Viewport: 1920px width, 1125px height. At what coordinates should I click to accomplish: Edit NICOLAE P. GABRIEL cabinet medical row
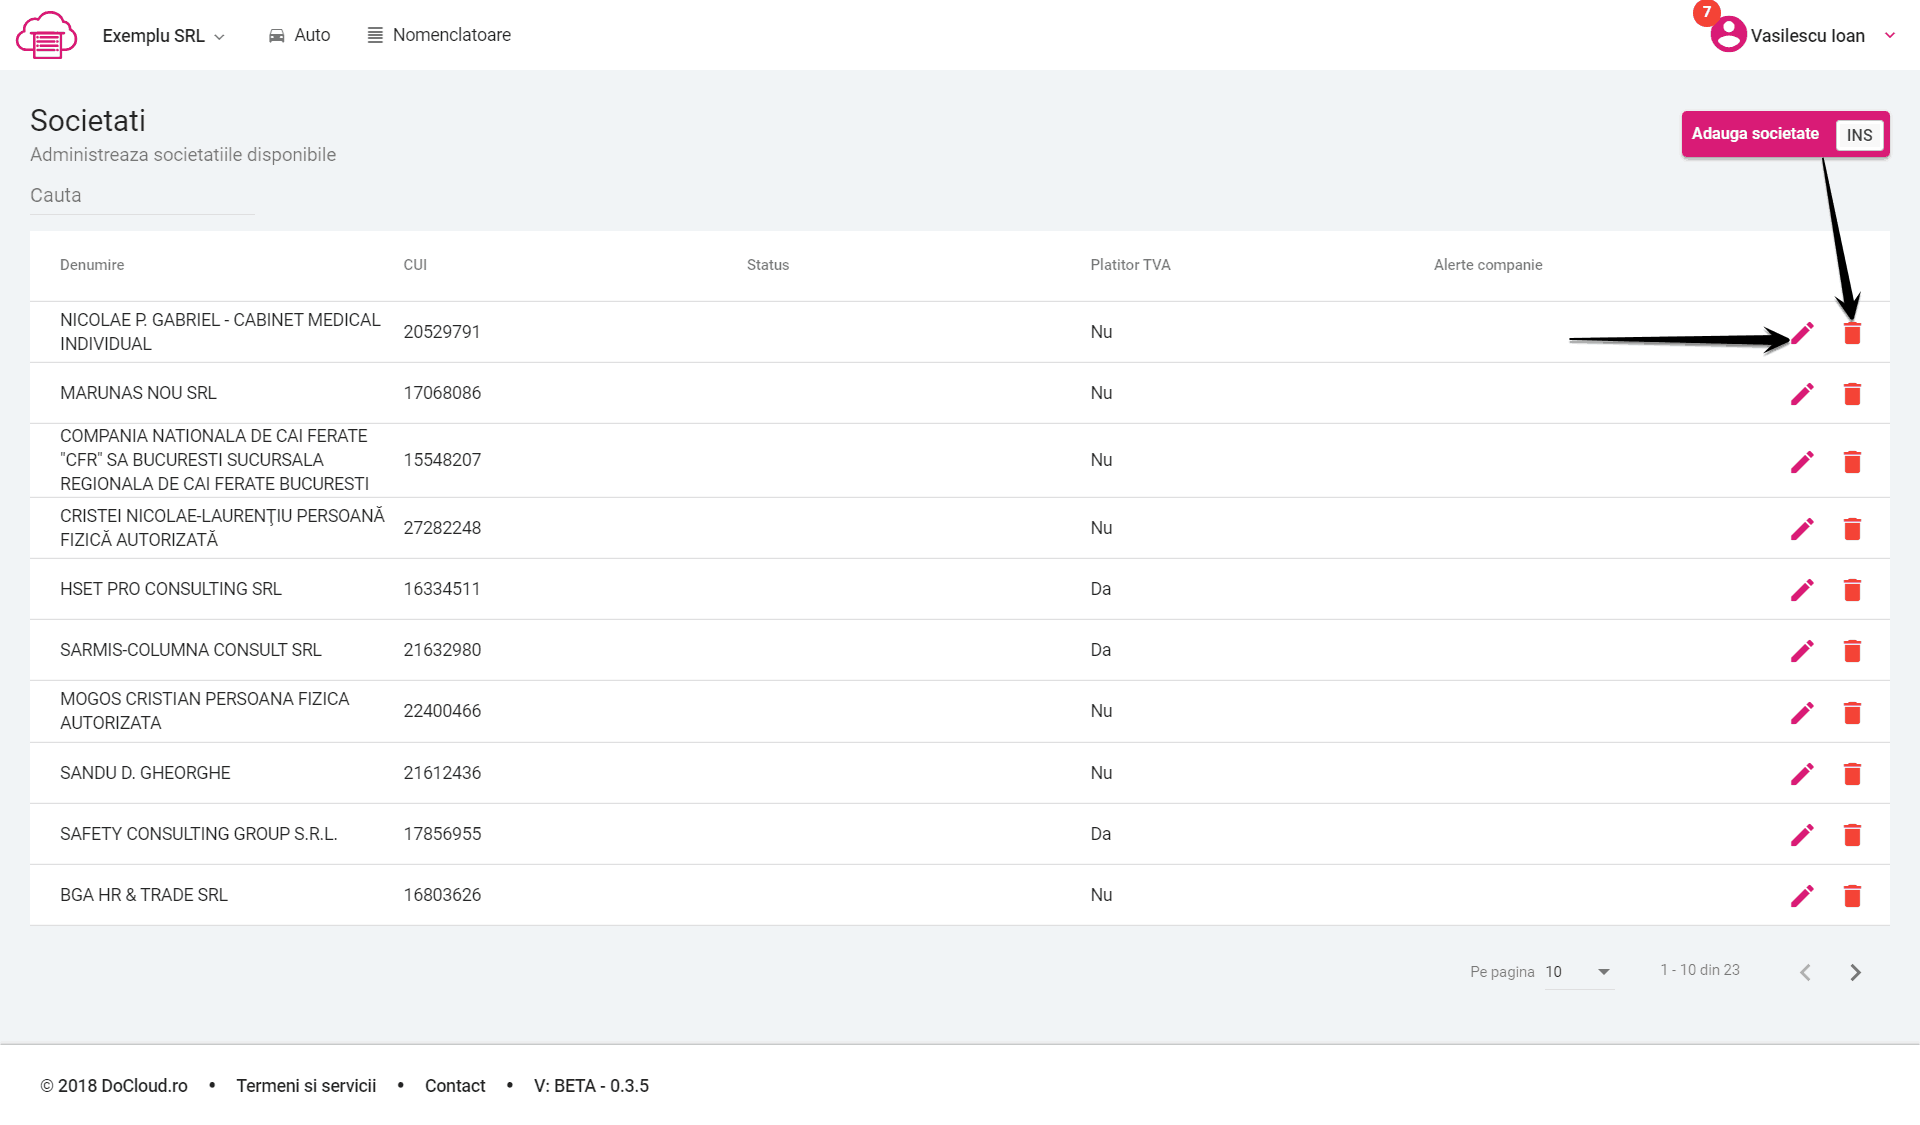[1802, 333]
